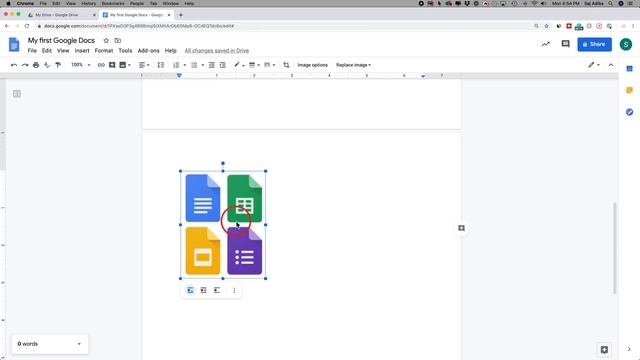Show the document outline icon
640x360 pixels.
[17, 94]
